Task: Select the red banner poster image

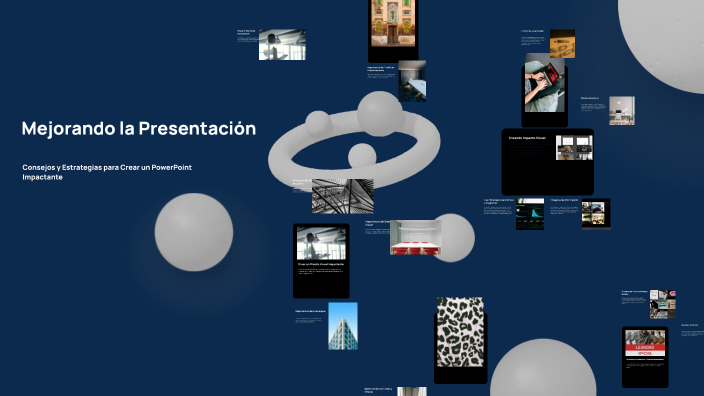Action: 645,343
